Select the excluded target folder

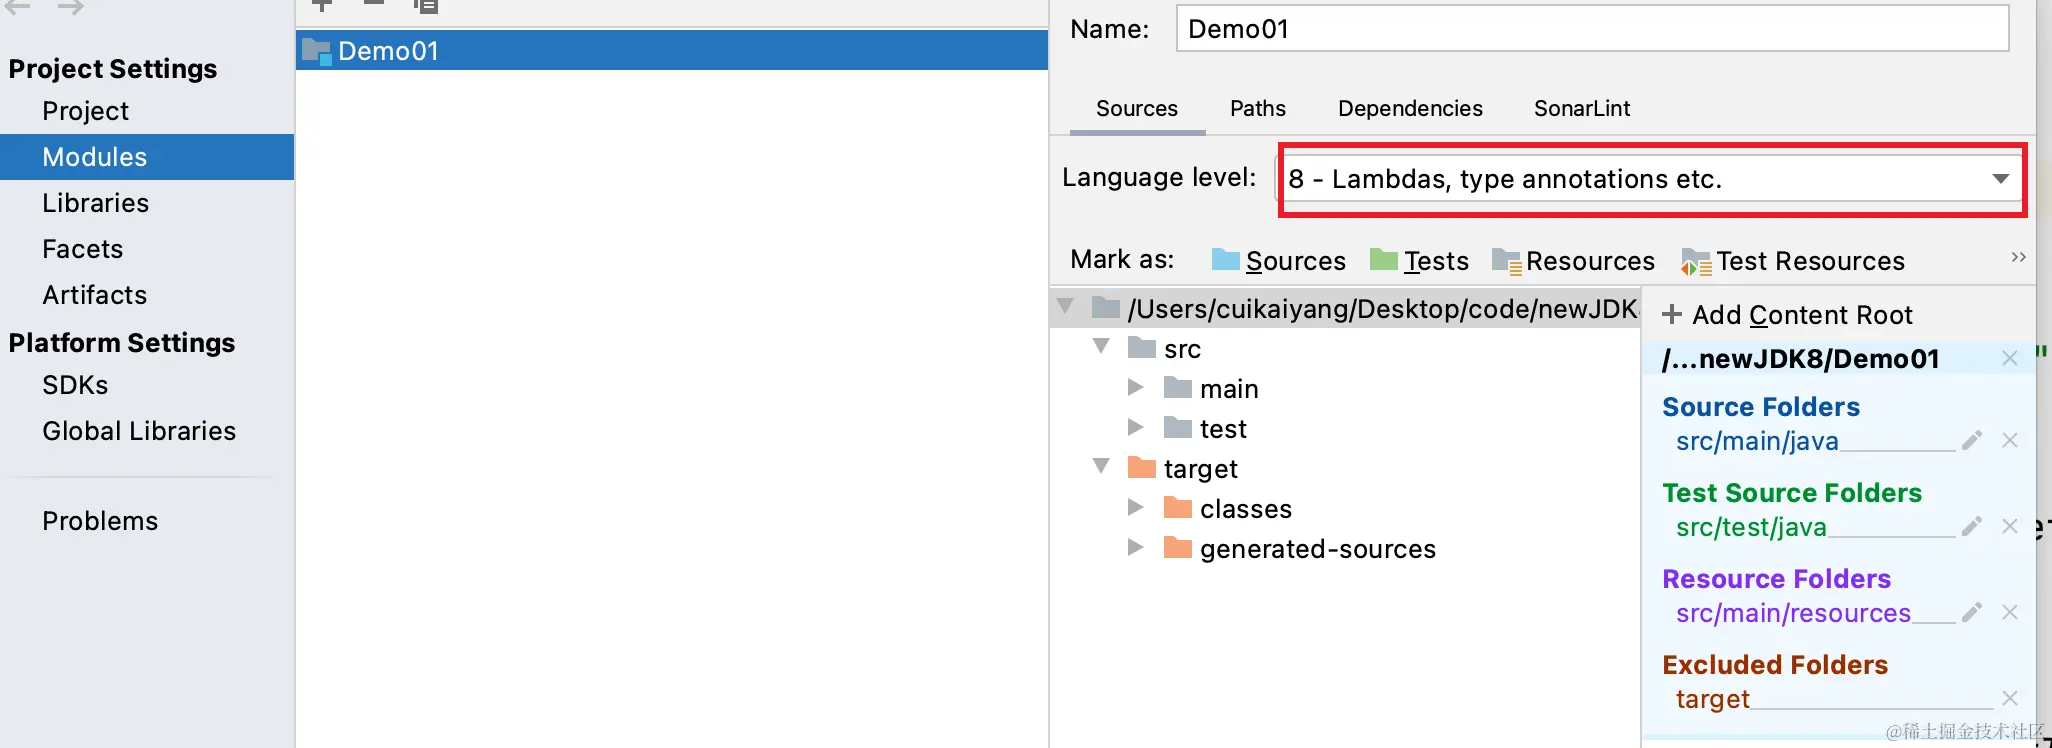[1182, 469]
